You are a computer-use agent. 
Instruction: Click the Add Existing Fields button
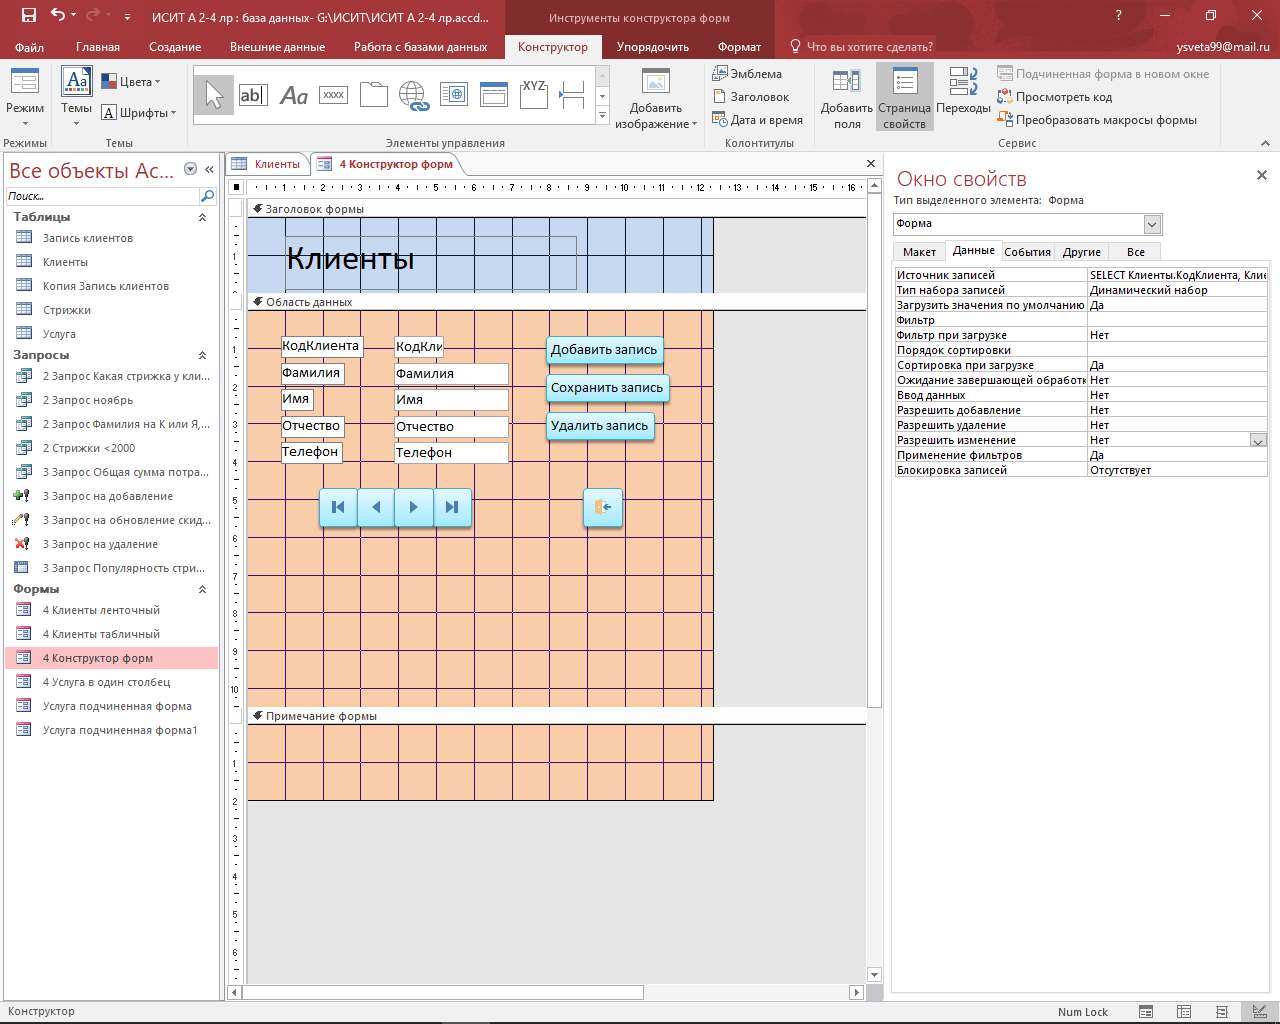[x=847, y=98]
